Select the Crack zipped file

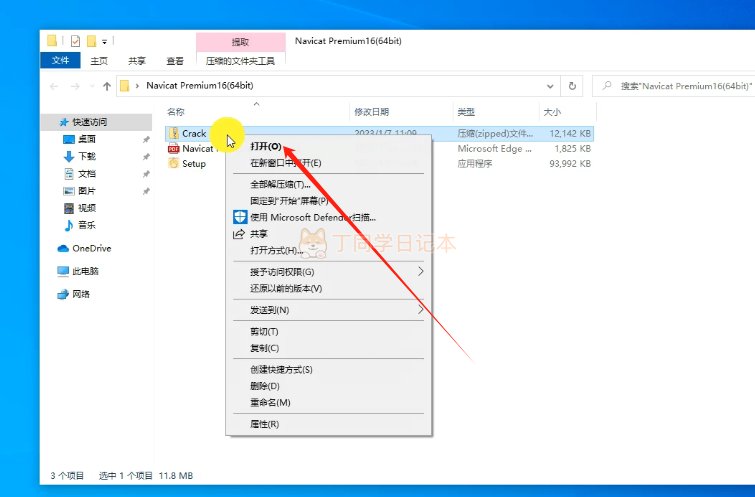[194, 133]
